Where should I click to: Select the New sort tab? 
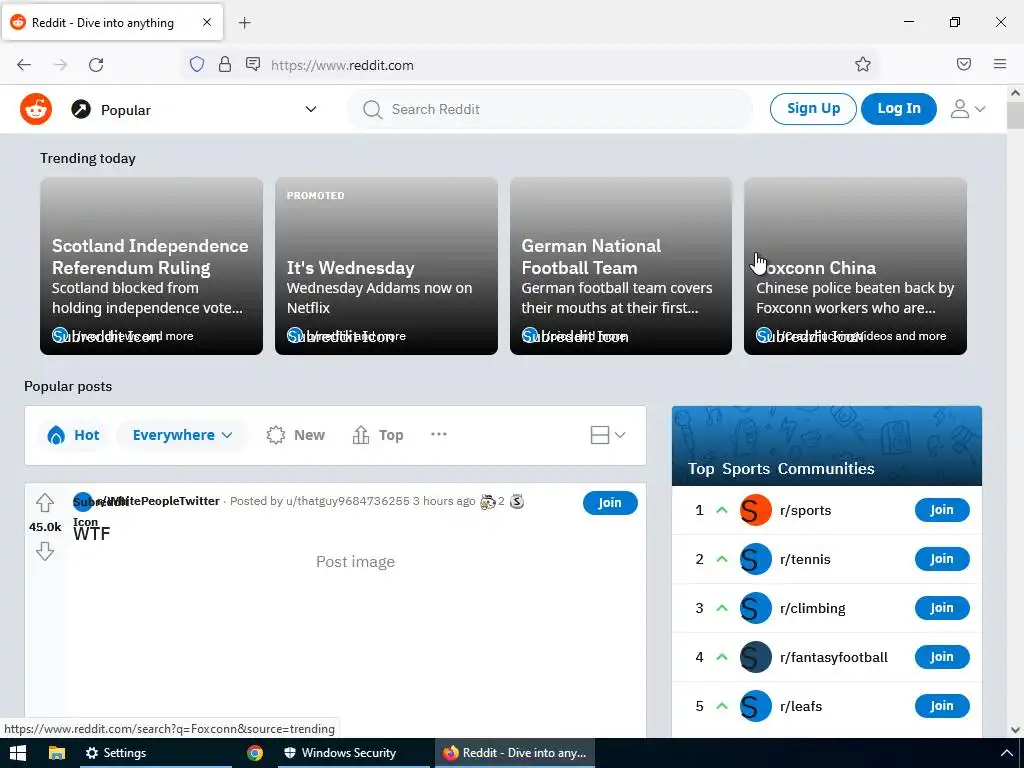click(296, 435)
